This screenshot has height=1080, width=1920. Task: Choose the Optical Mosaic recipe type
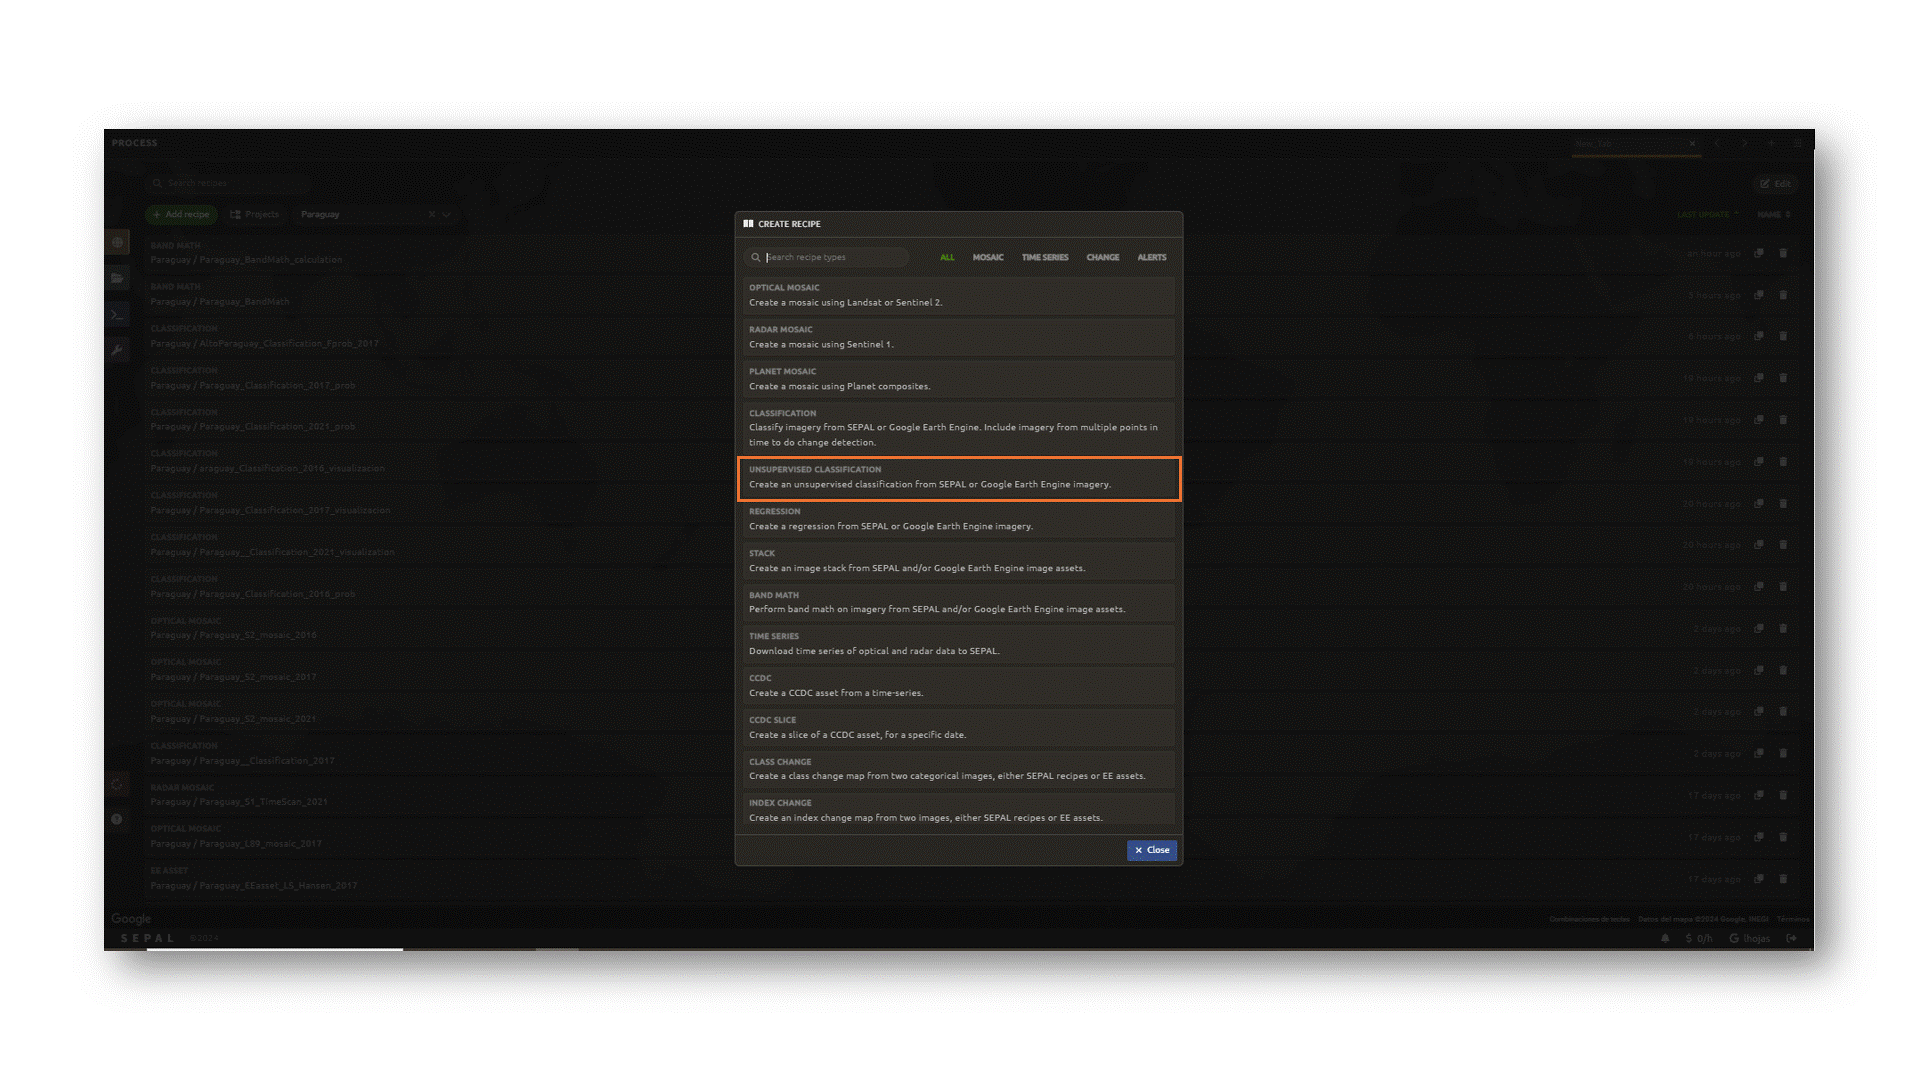958,295
